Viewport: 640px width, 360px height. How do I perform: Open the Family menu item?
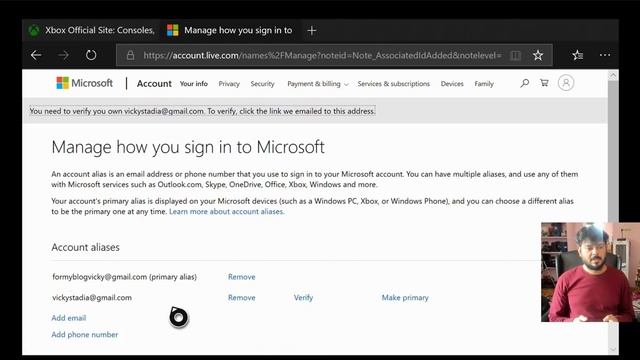[x=484, y=84]
